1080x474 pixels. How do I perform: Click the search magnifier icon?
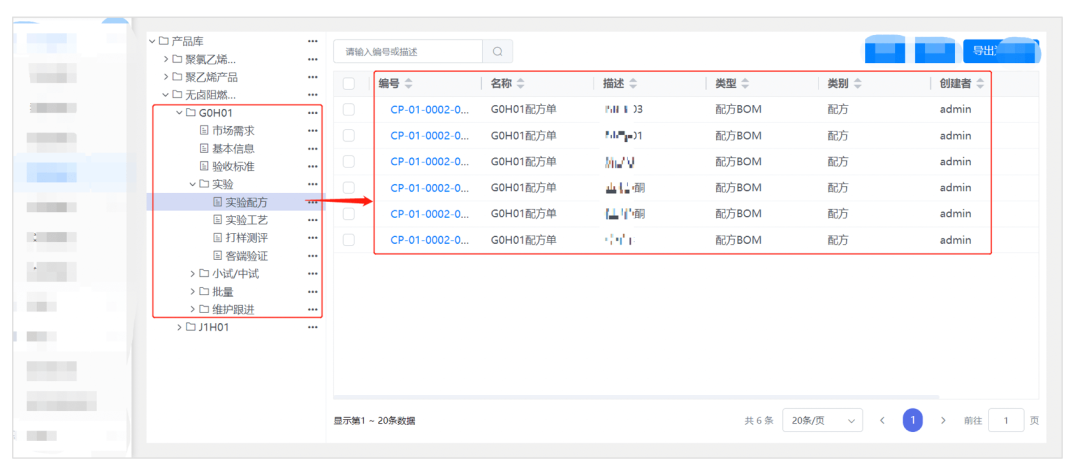click(x=497, y=51)
